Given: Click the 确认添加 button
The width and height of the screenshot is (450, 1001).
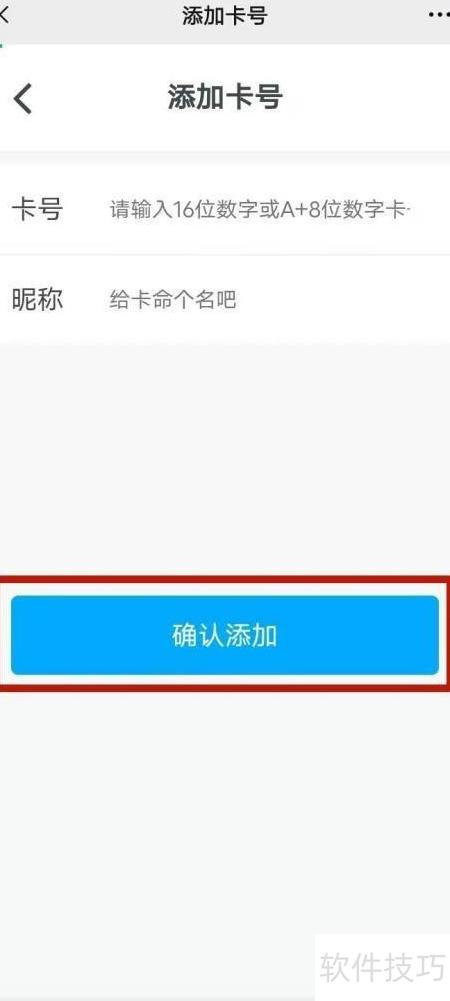Looking at the screenshot, I should coord(225,635).
